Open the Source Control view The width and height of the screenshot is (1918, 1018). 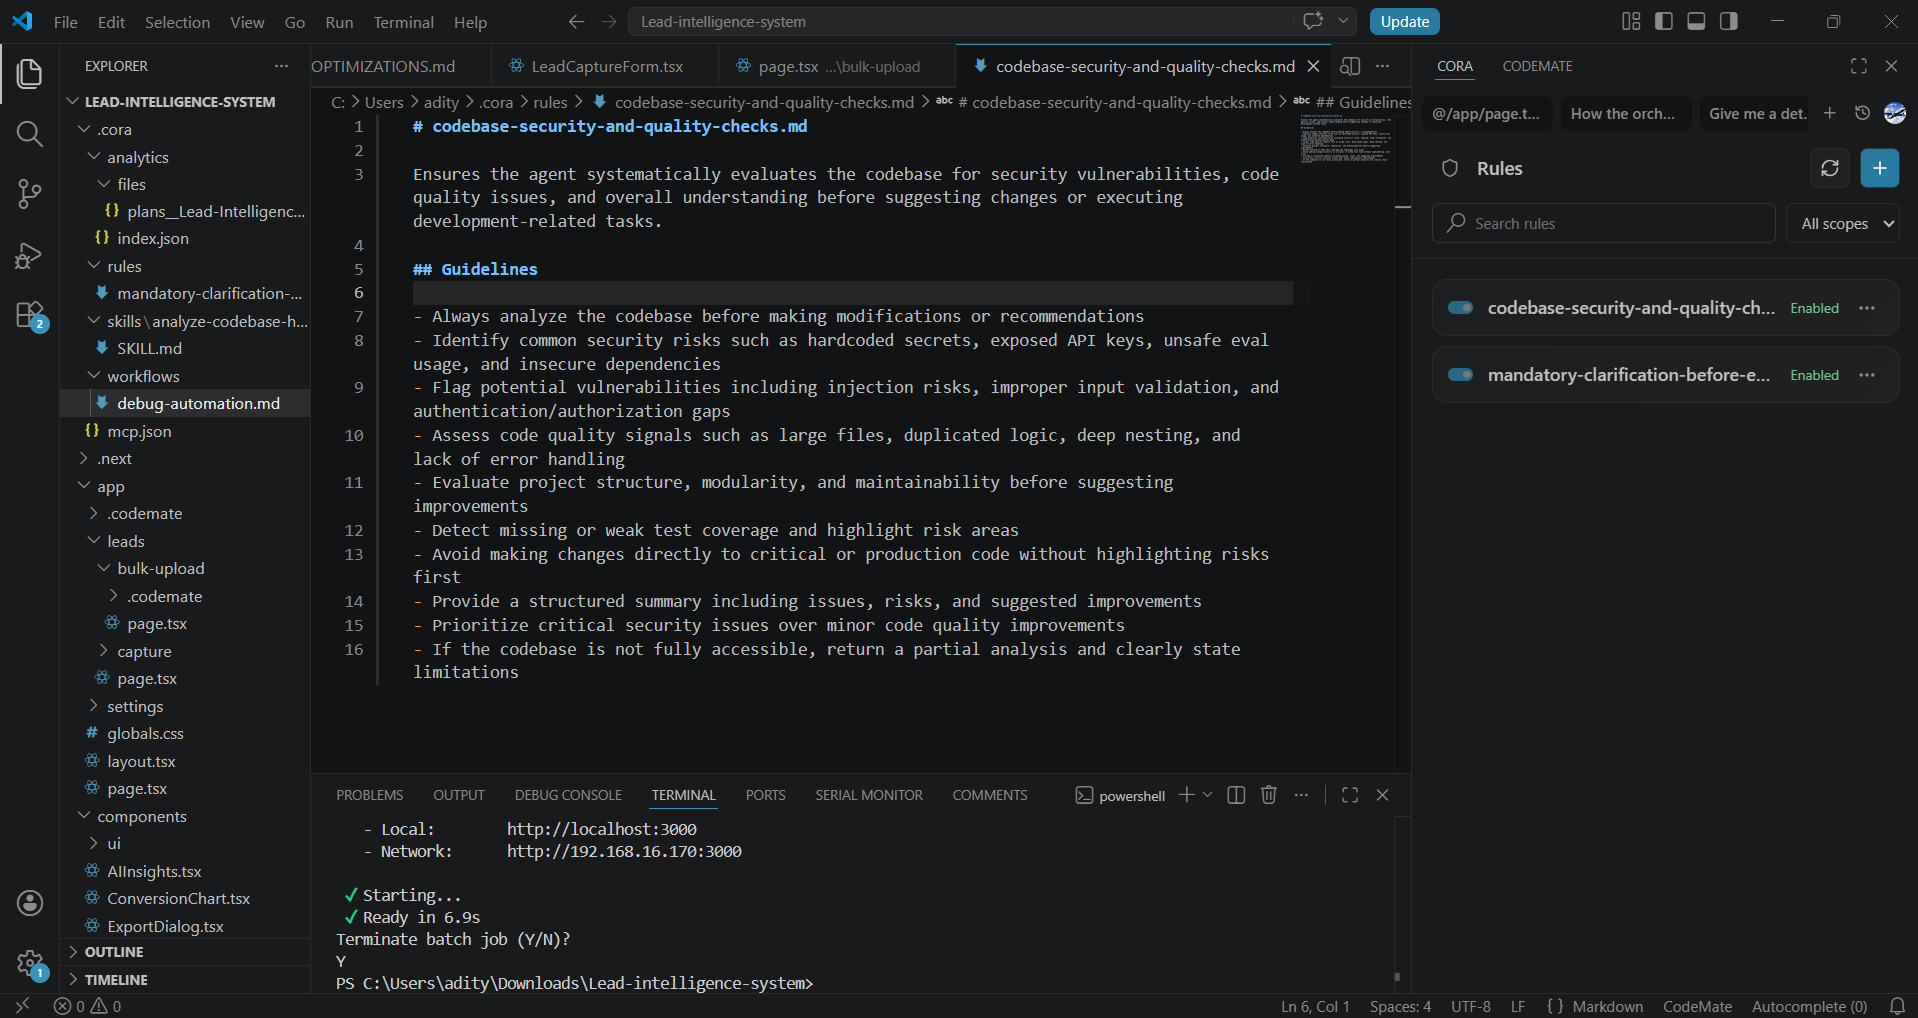click(30, 194)
